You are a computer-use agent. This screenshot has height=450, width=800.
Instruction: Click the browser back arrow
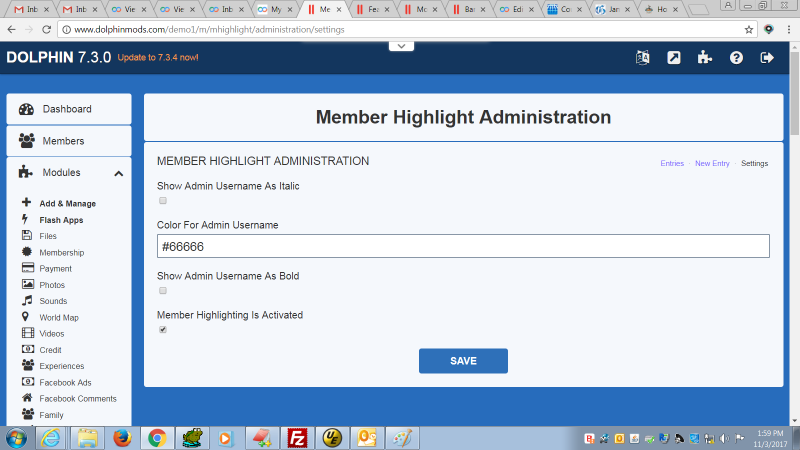tap(12, 30)
